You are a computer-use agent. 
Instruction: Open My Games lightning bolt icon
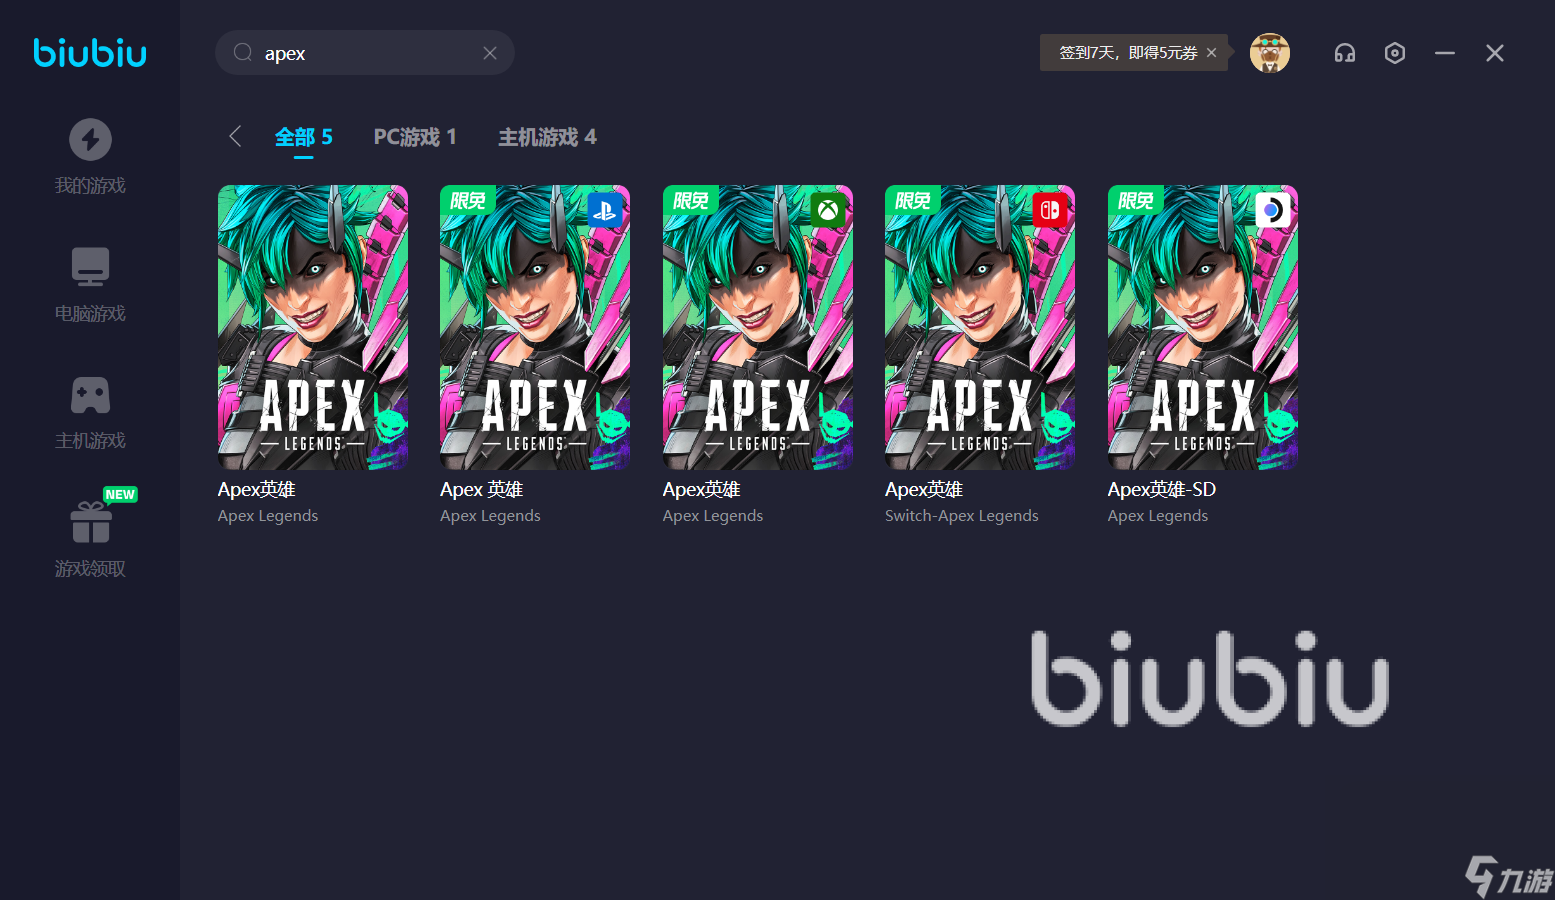(90, 139)
